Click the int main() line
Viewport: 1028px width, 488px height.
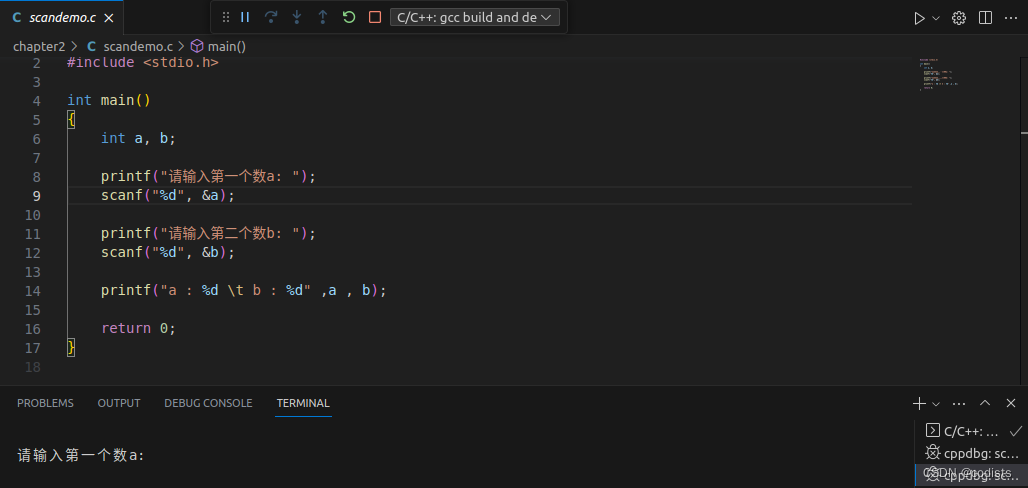(109, 100)
